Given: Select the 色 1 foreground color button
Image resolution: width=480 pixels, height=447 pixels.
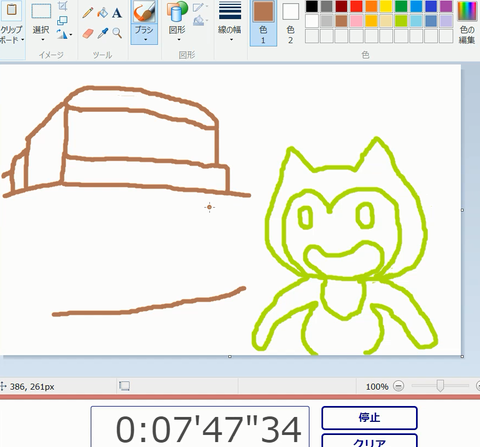Looking at the screenshot, I should [x=263, y=23].
